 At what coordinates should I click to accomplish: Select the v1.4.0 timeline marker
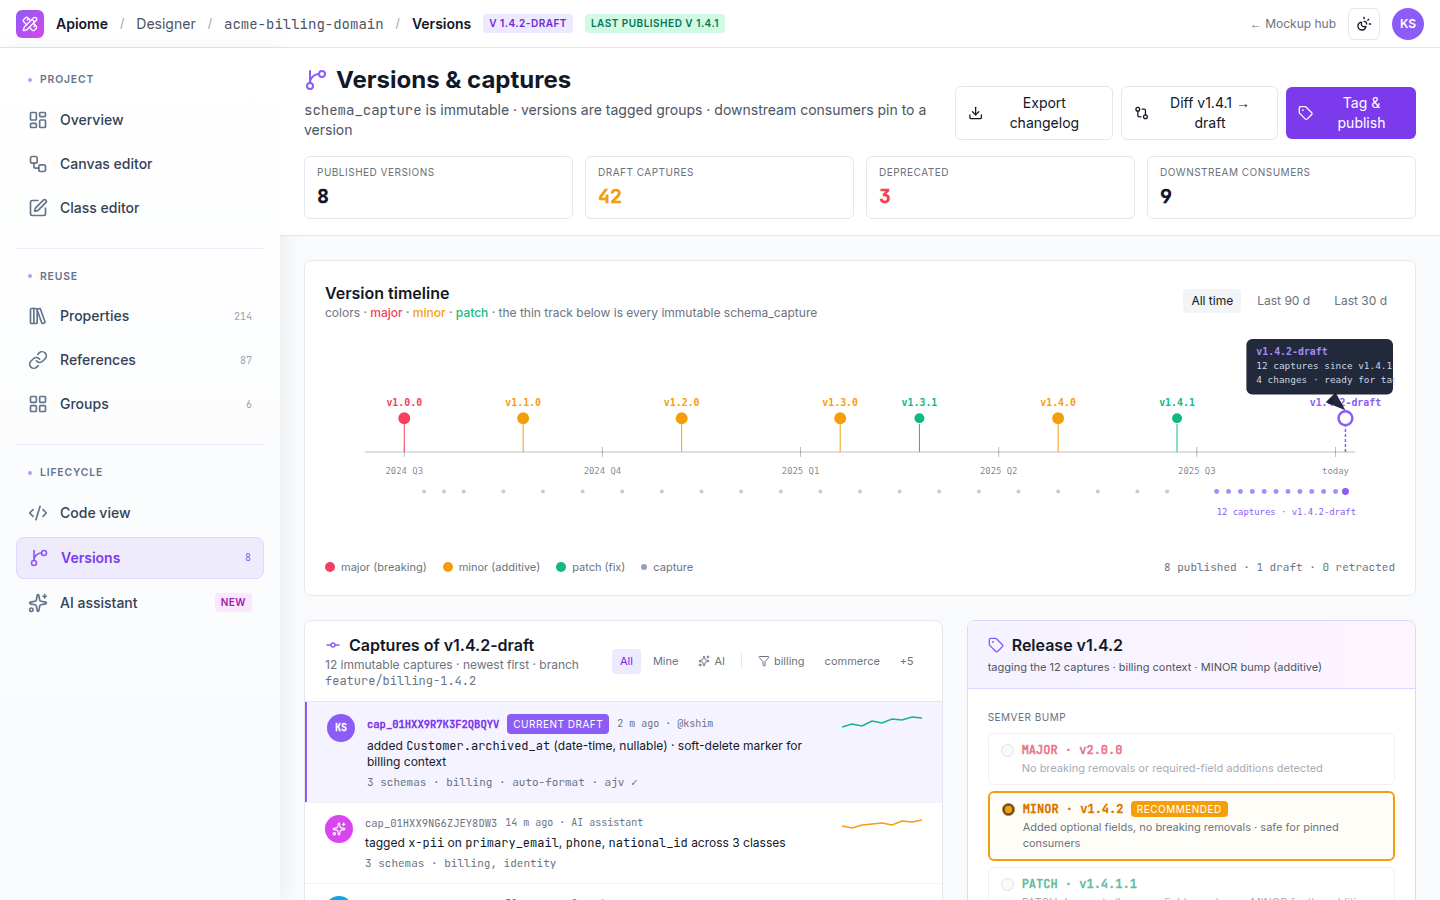pyautogui.click(x=1058, y=418)
